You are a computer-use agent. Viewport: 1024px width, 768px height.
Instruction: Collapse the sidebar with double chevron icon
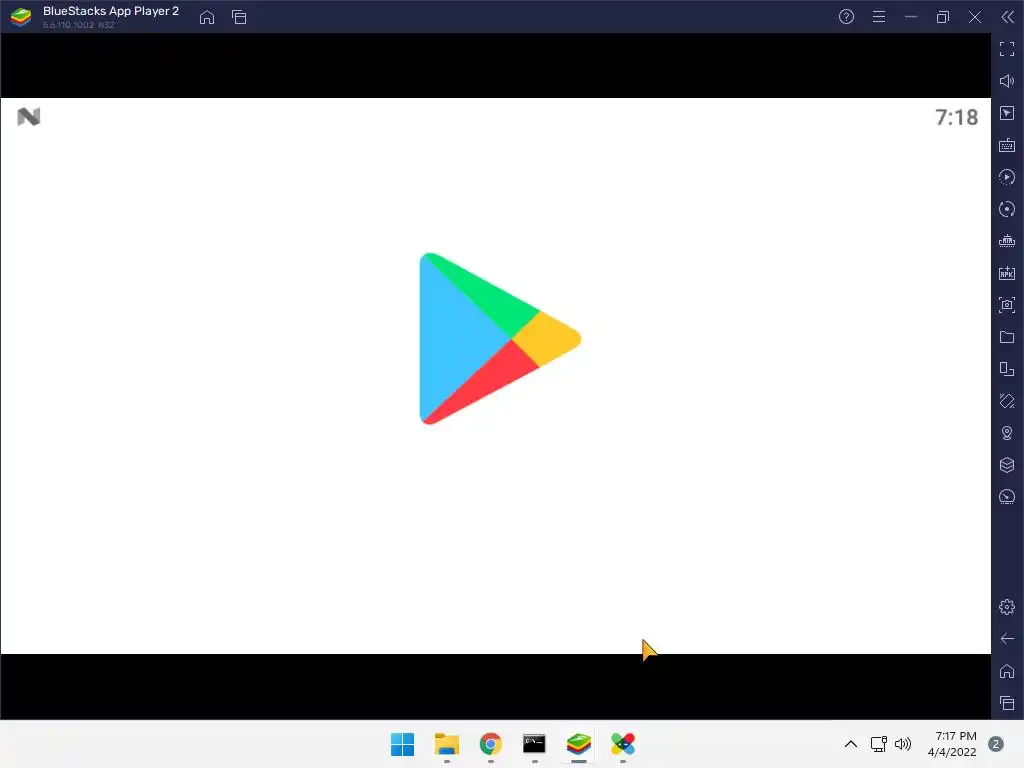point(1008,17)
